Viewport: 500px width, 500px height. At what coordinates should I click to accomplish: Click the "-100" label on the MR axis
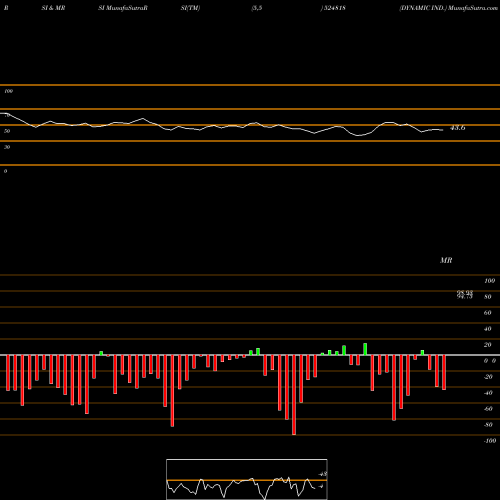(x=490, y=441)
